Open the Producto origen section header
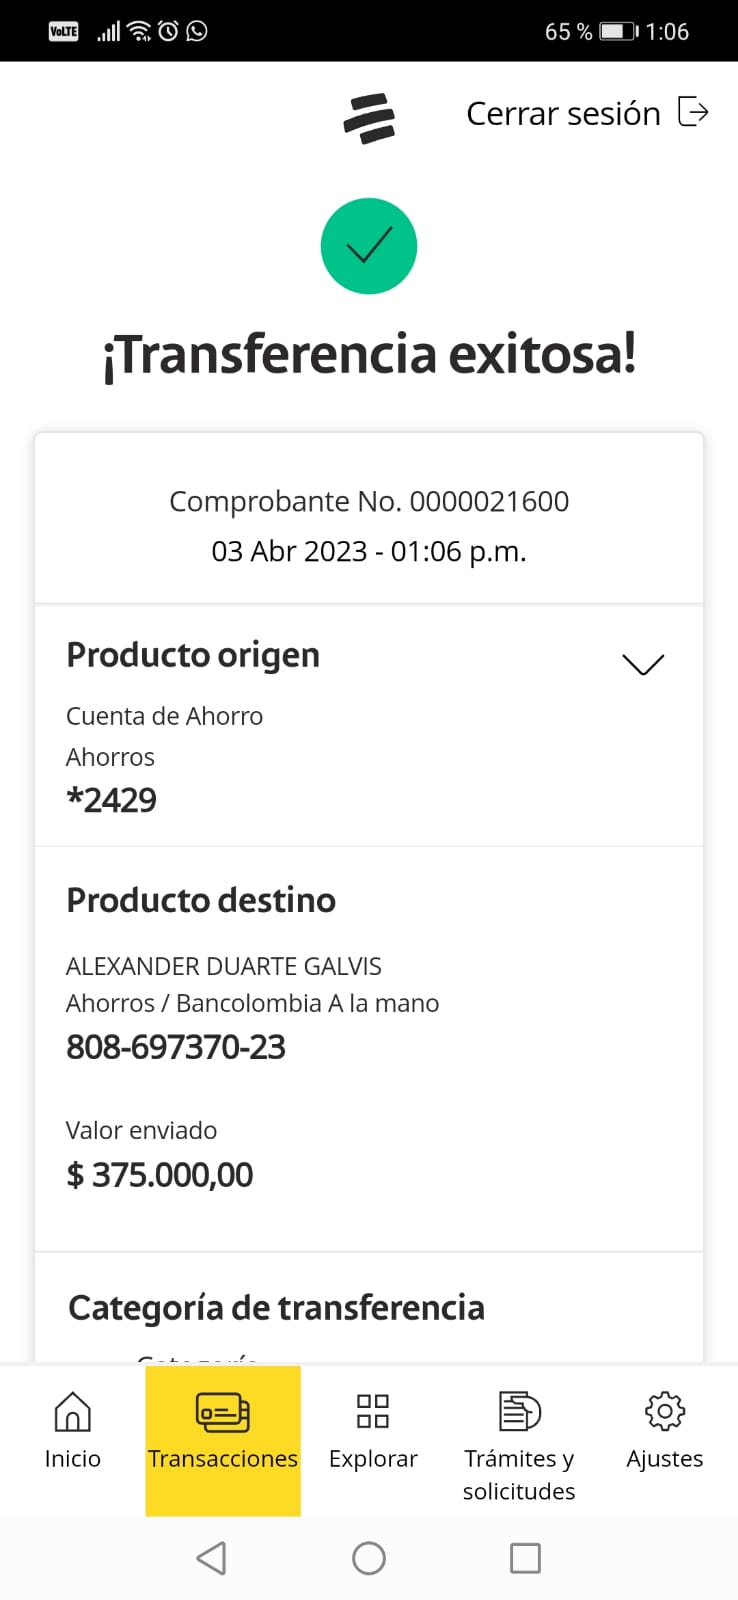Screen dimensions: 738x1600 click(x=193, y=655)
